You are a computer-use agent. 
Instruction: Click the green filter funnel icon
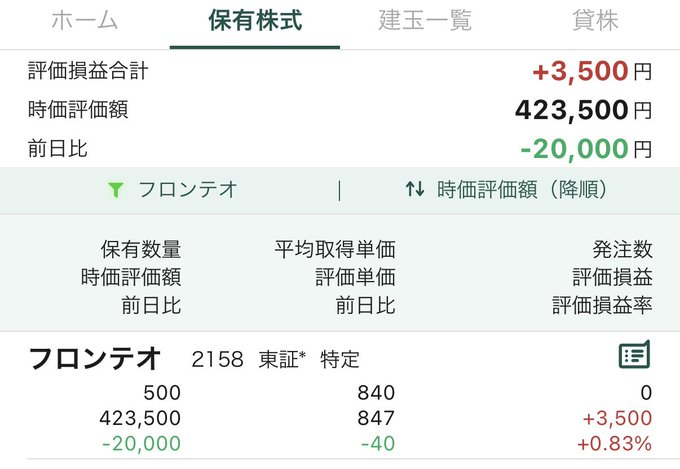coord(116,190)
